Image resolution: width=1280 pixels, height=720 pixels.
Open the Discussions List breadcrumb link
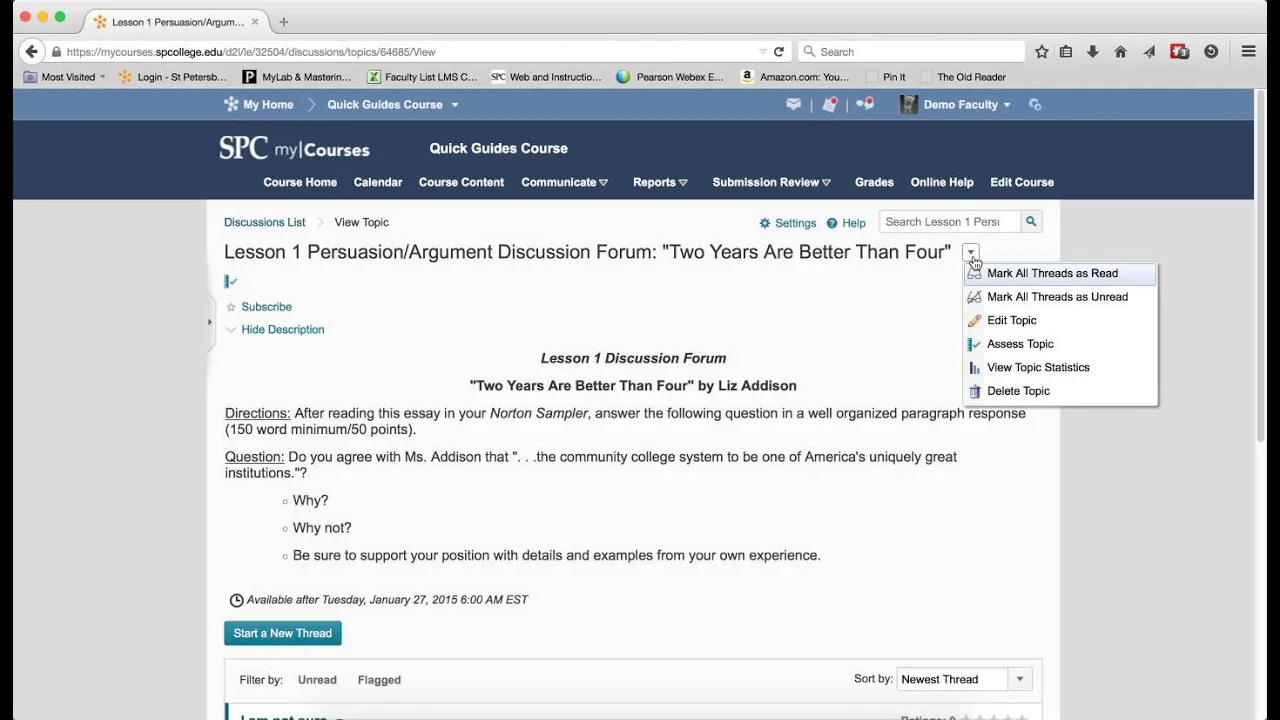pyautogui.click(x=265, y=222)
